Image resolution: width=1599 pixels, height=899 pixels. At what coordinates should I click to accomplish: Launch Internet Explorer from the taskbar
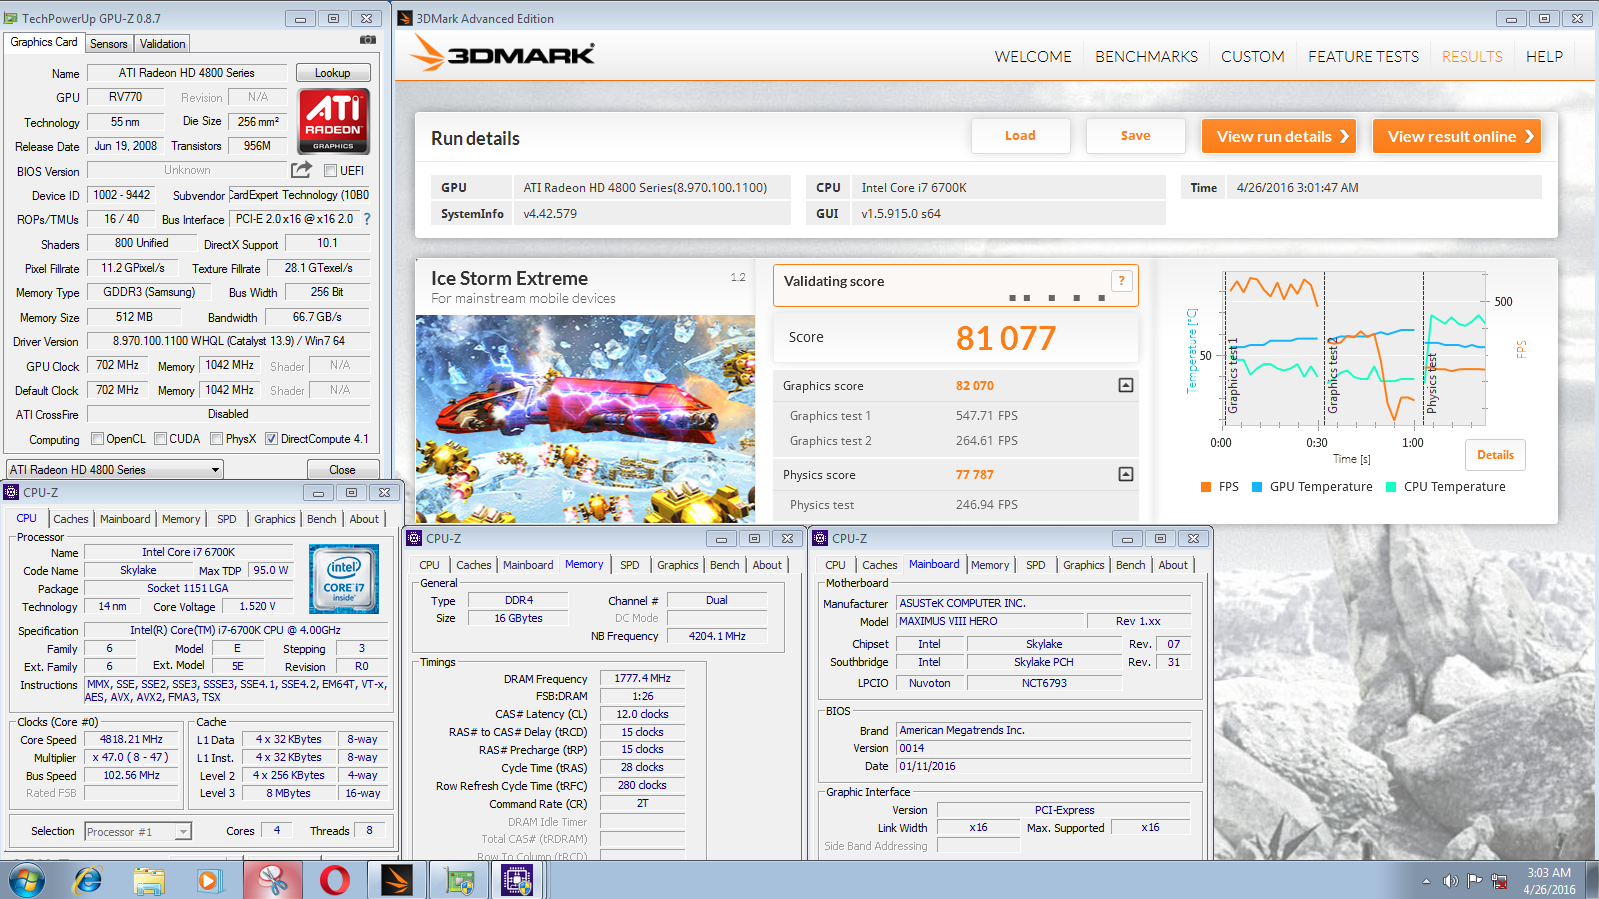point(88,880)
